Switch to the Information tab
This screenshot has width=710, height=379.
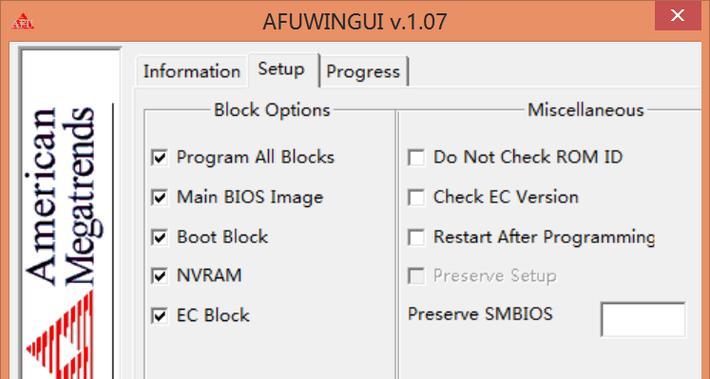pyautogui.click(x=192, y=72)
